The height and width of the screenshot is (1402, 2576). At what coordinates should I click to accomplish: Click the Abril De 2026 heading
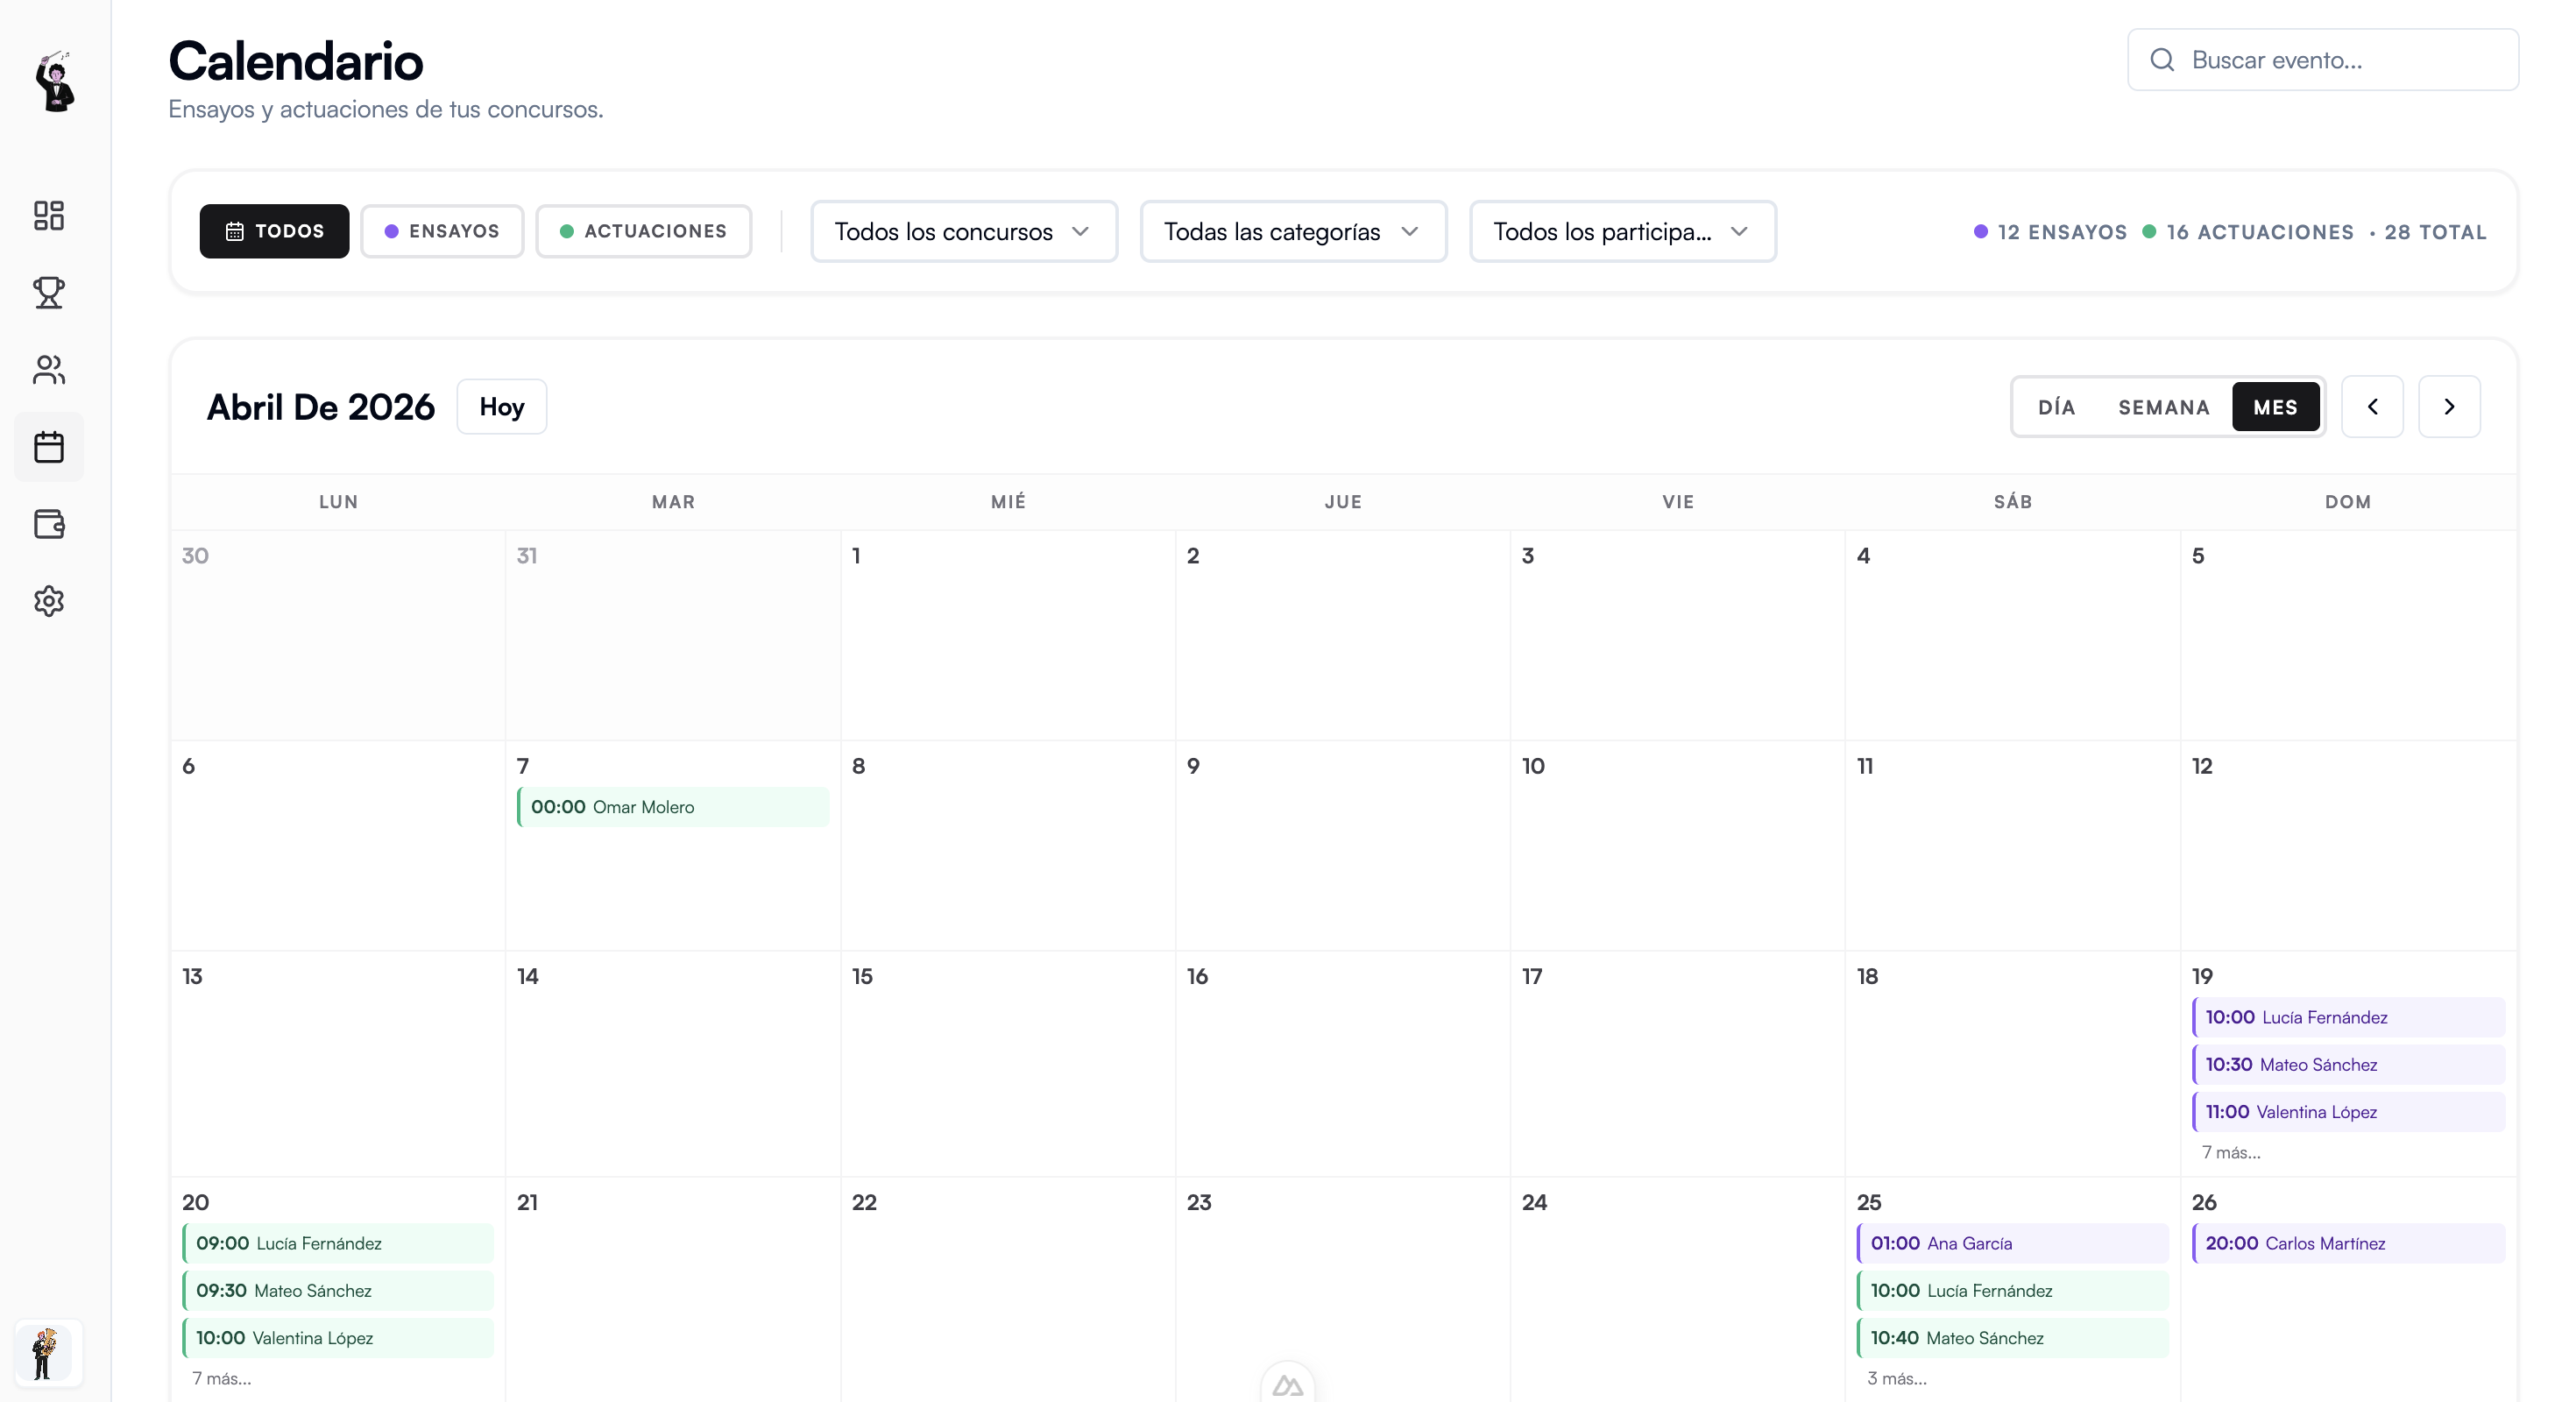click(321, 407)
